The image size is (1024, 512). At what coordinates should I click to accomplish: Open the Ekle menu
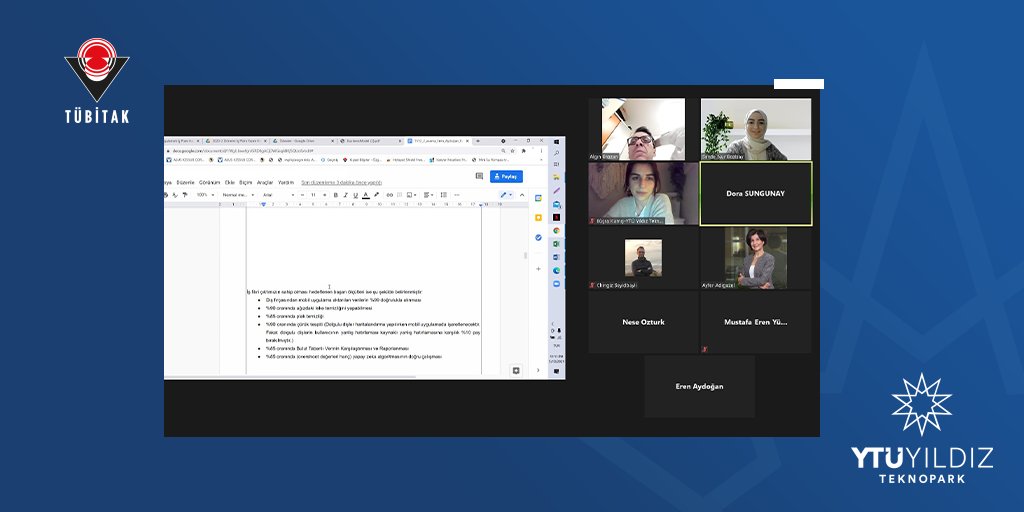coord(230,182)
